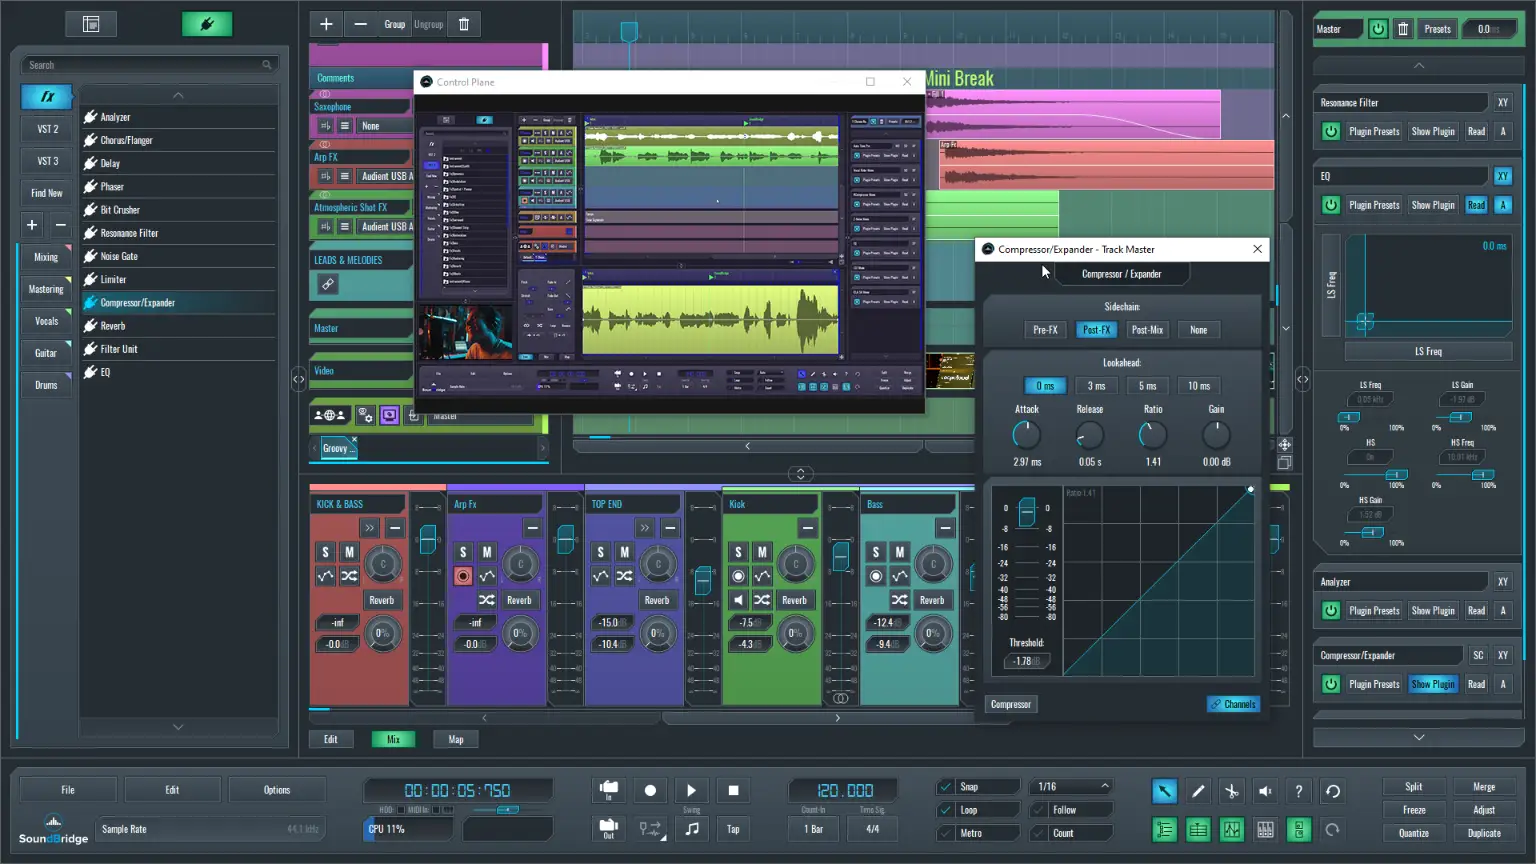This screenshot has height=864, width=1536.
Task: Open the Options menu
Action: pos(277,790)
